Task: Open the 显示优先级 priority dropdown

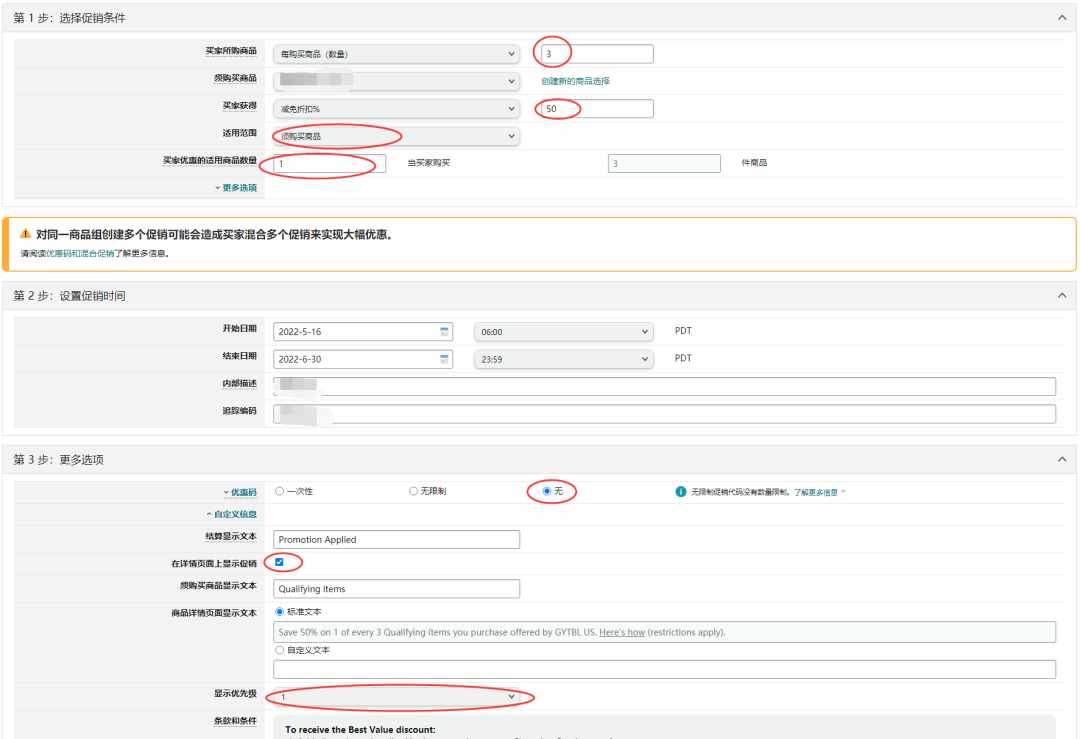Action: coord(396,697)
